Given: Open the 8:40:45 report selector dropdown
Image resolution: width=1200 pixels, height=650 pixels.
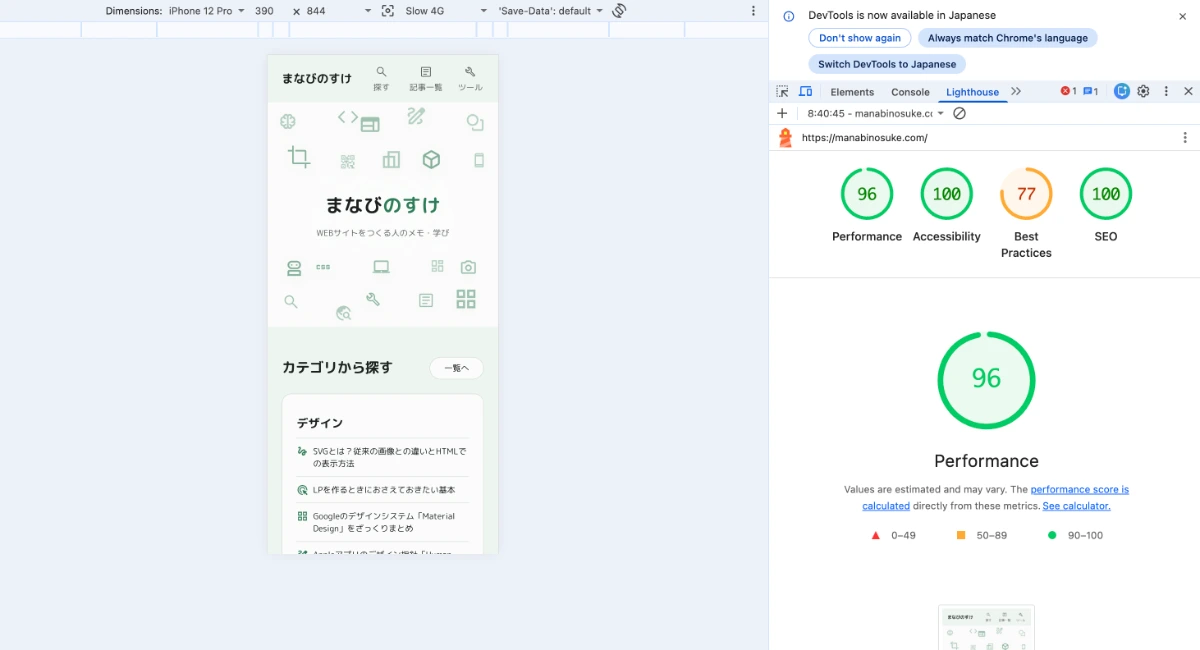Looking at the screenshot, I should [x=876, y=113].
